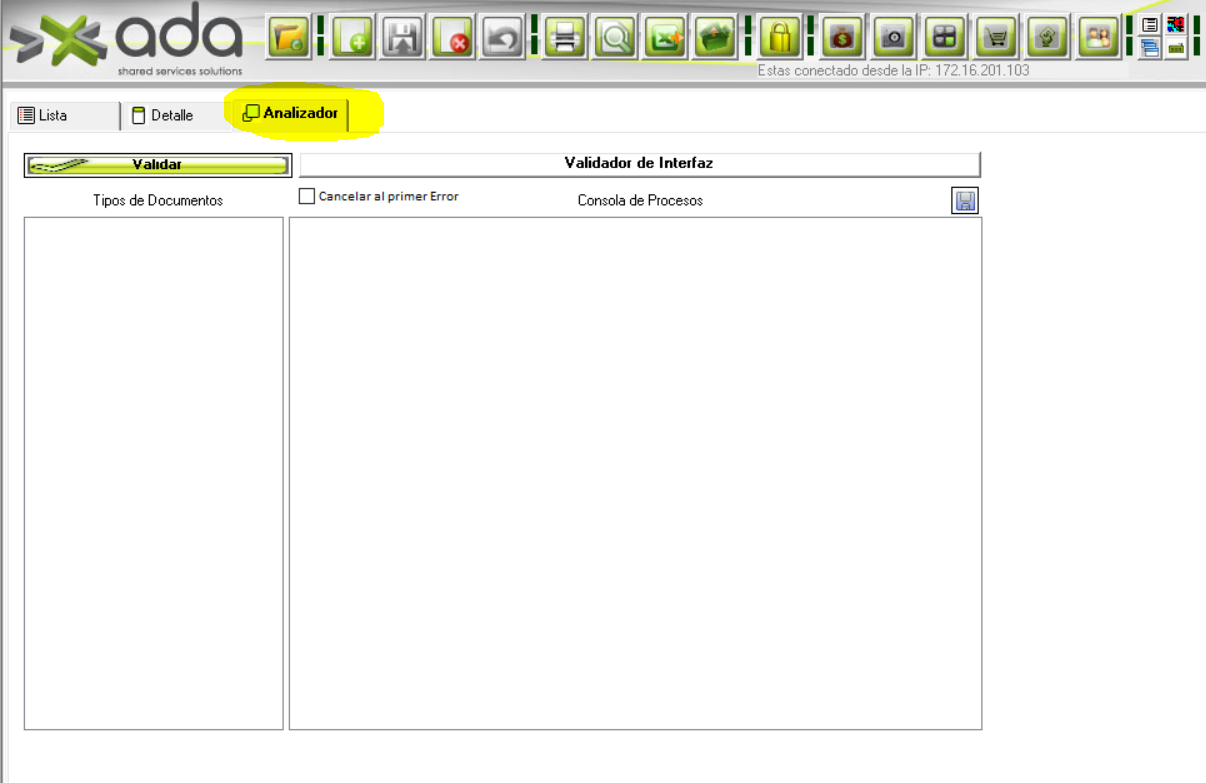Create a new record with the green plus icon
The width and height of the screenshot is (1206, 783).
352,38
